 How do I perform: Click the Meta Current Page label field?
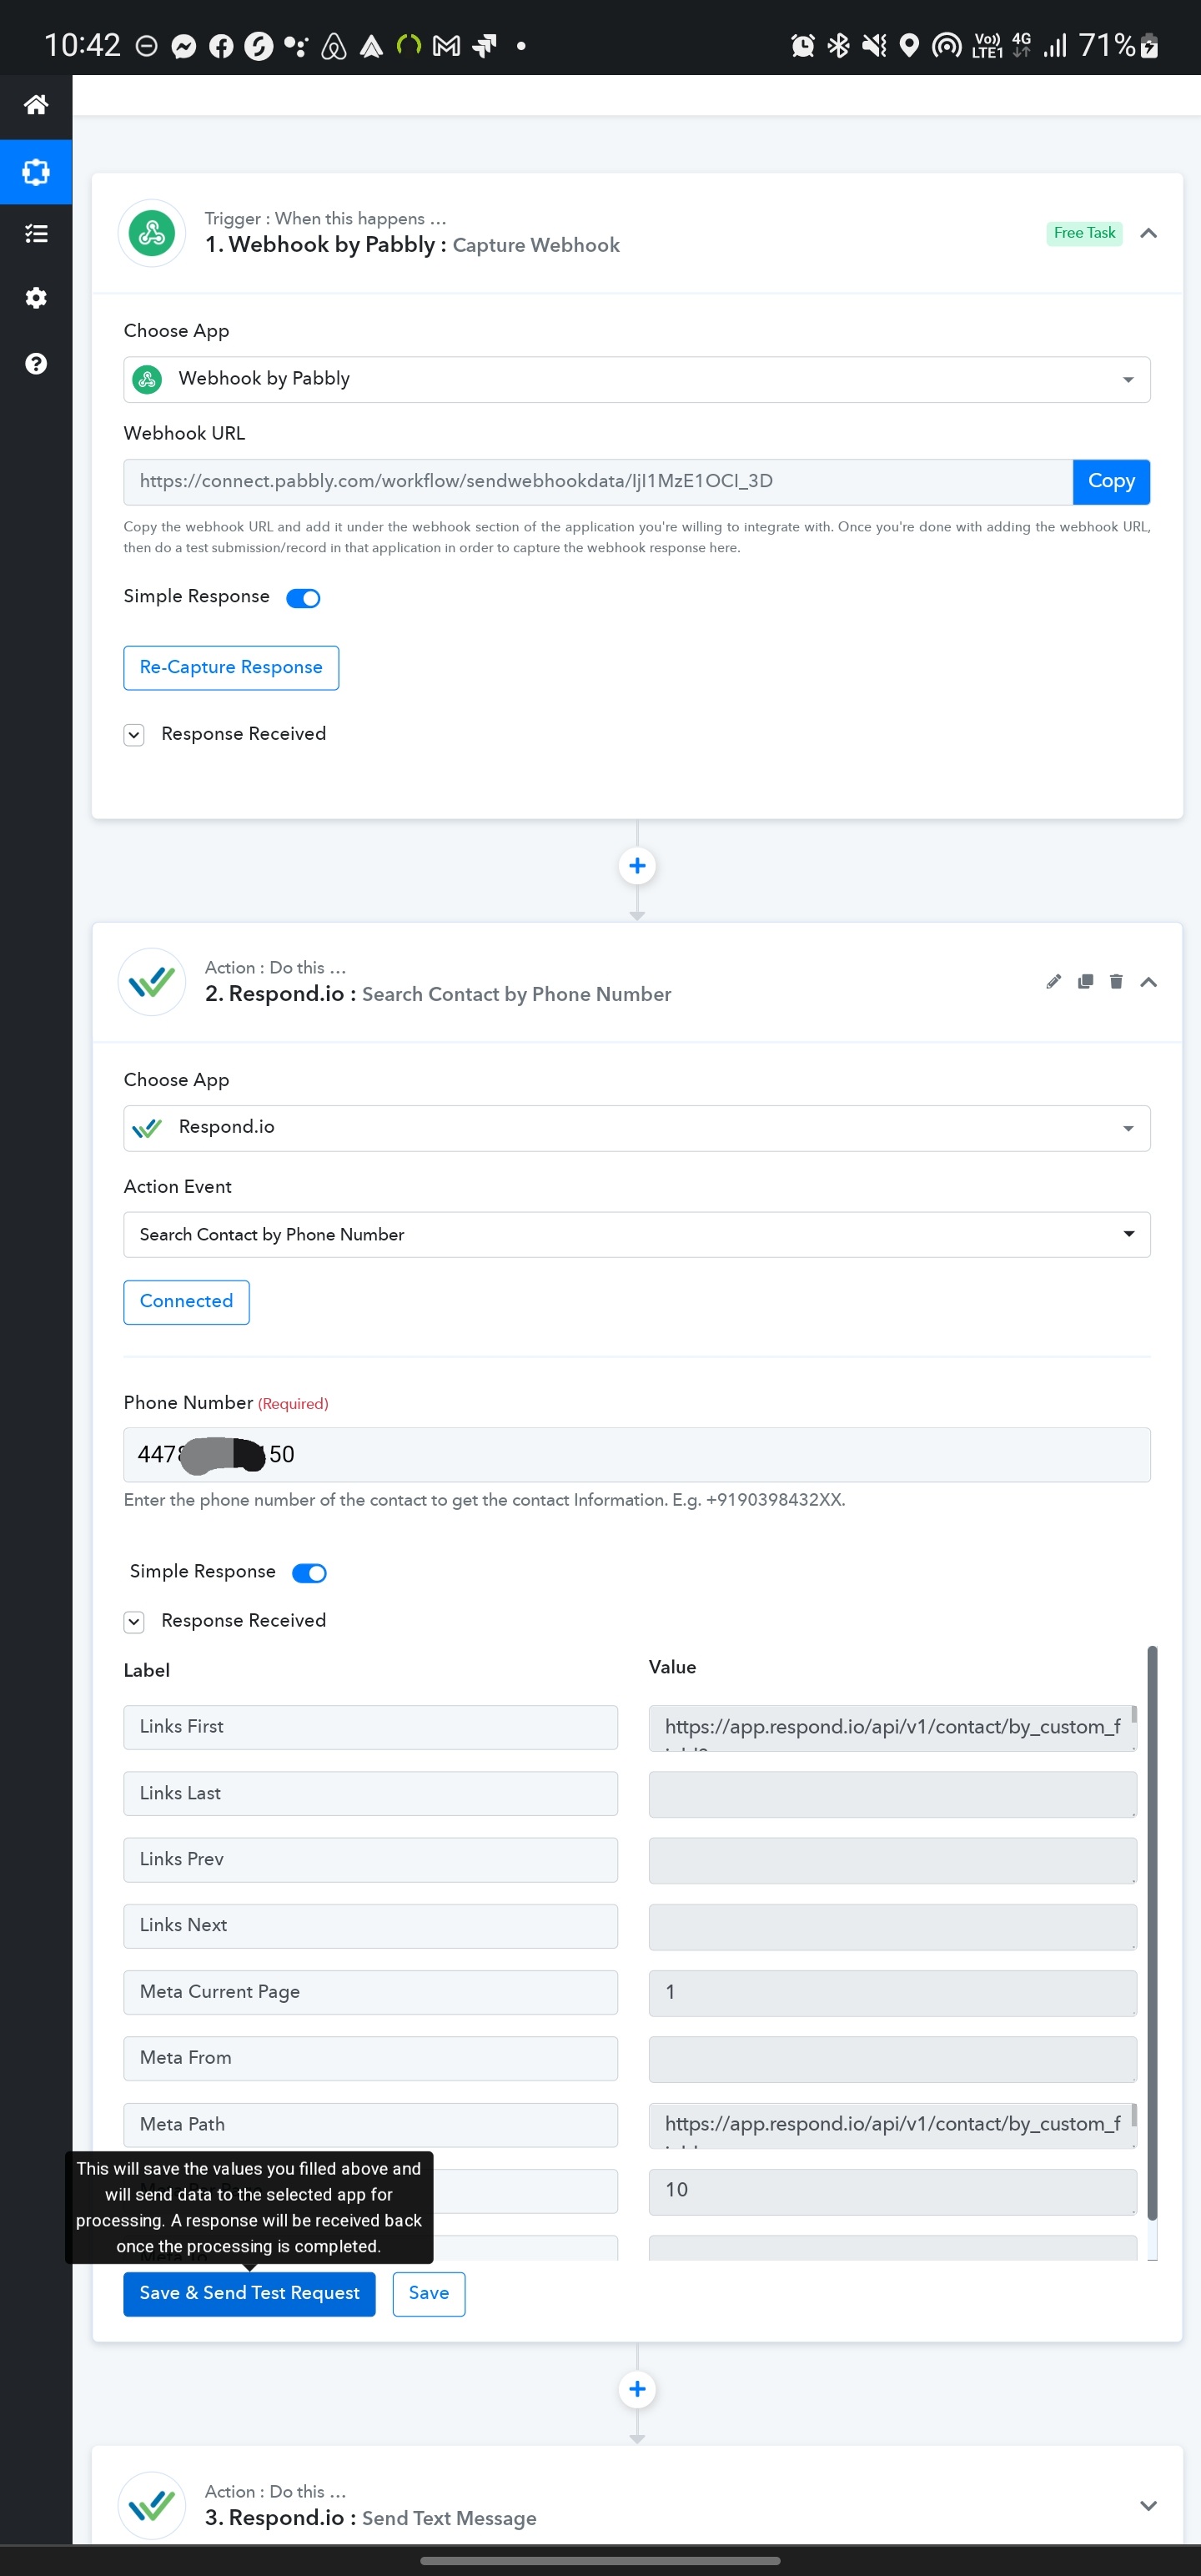[370, 1993]
